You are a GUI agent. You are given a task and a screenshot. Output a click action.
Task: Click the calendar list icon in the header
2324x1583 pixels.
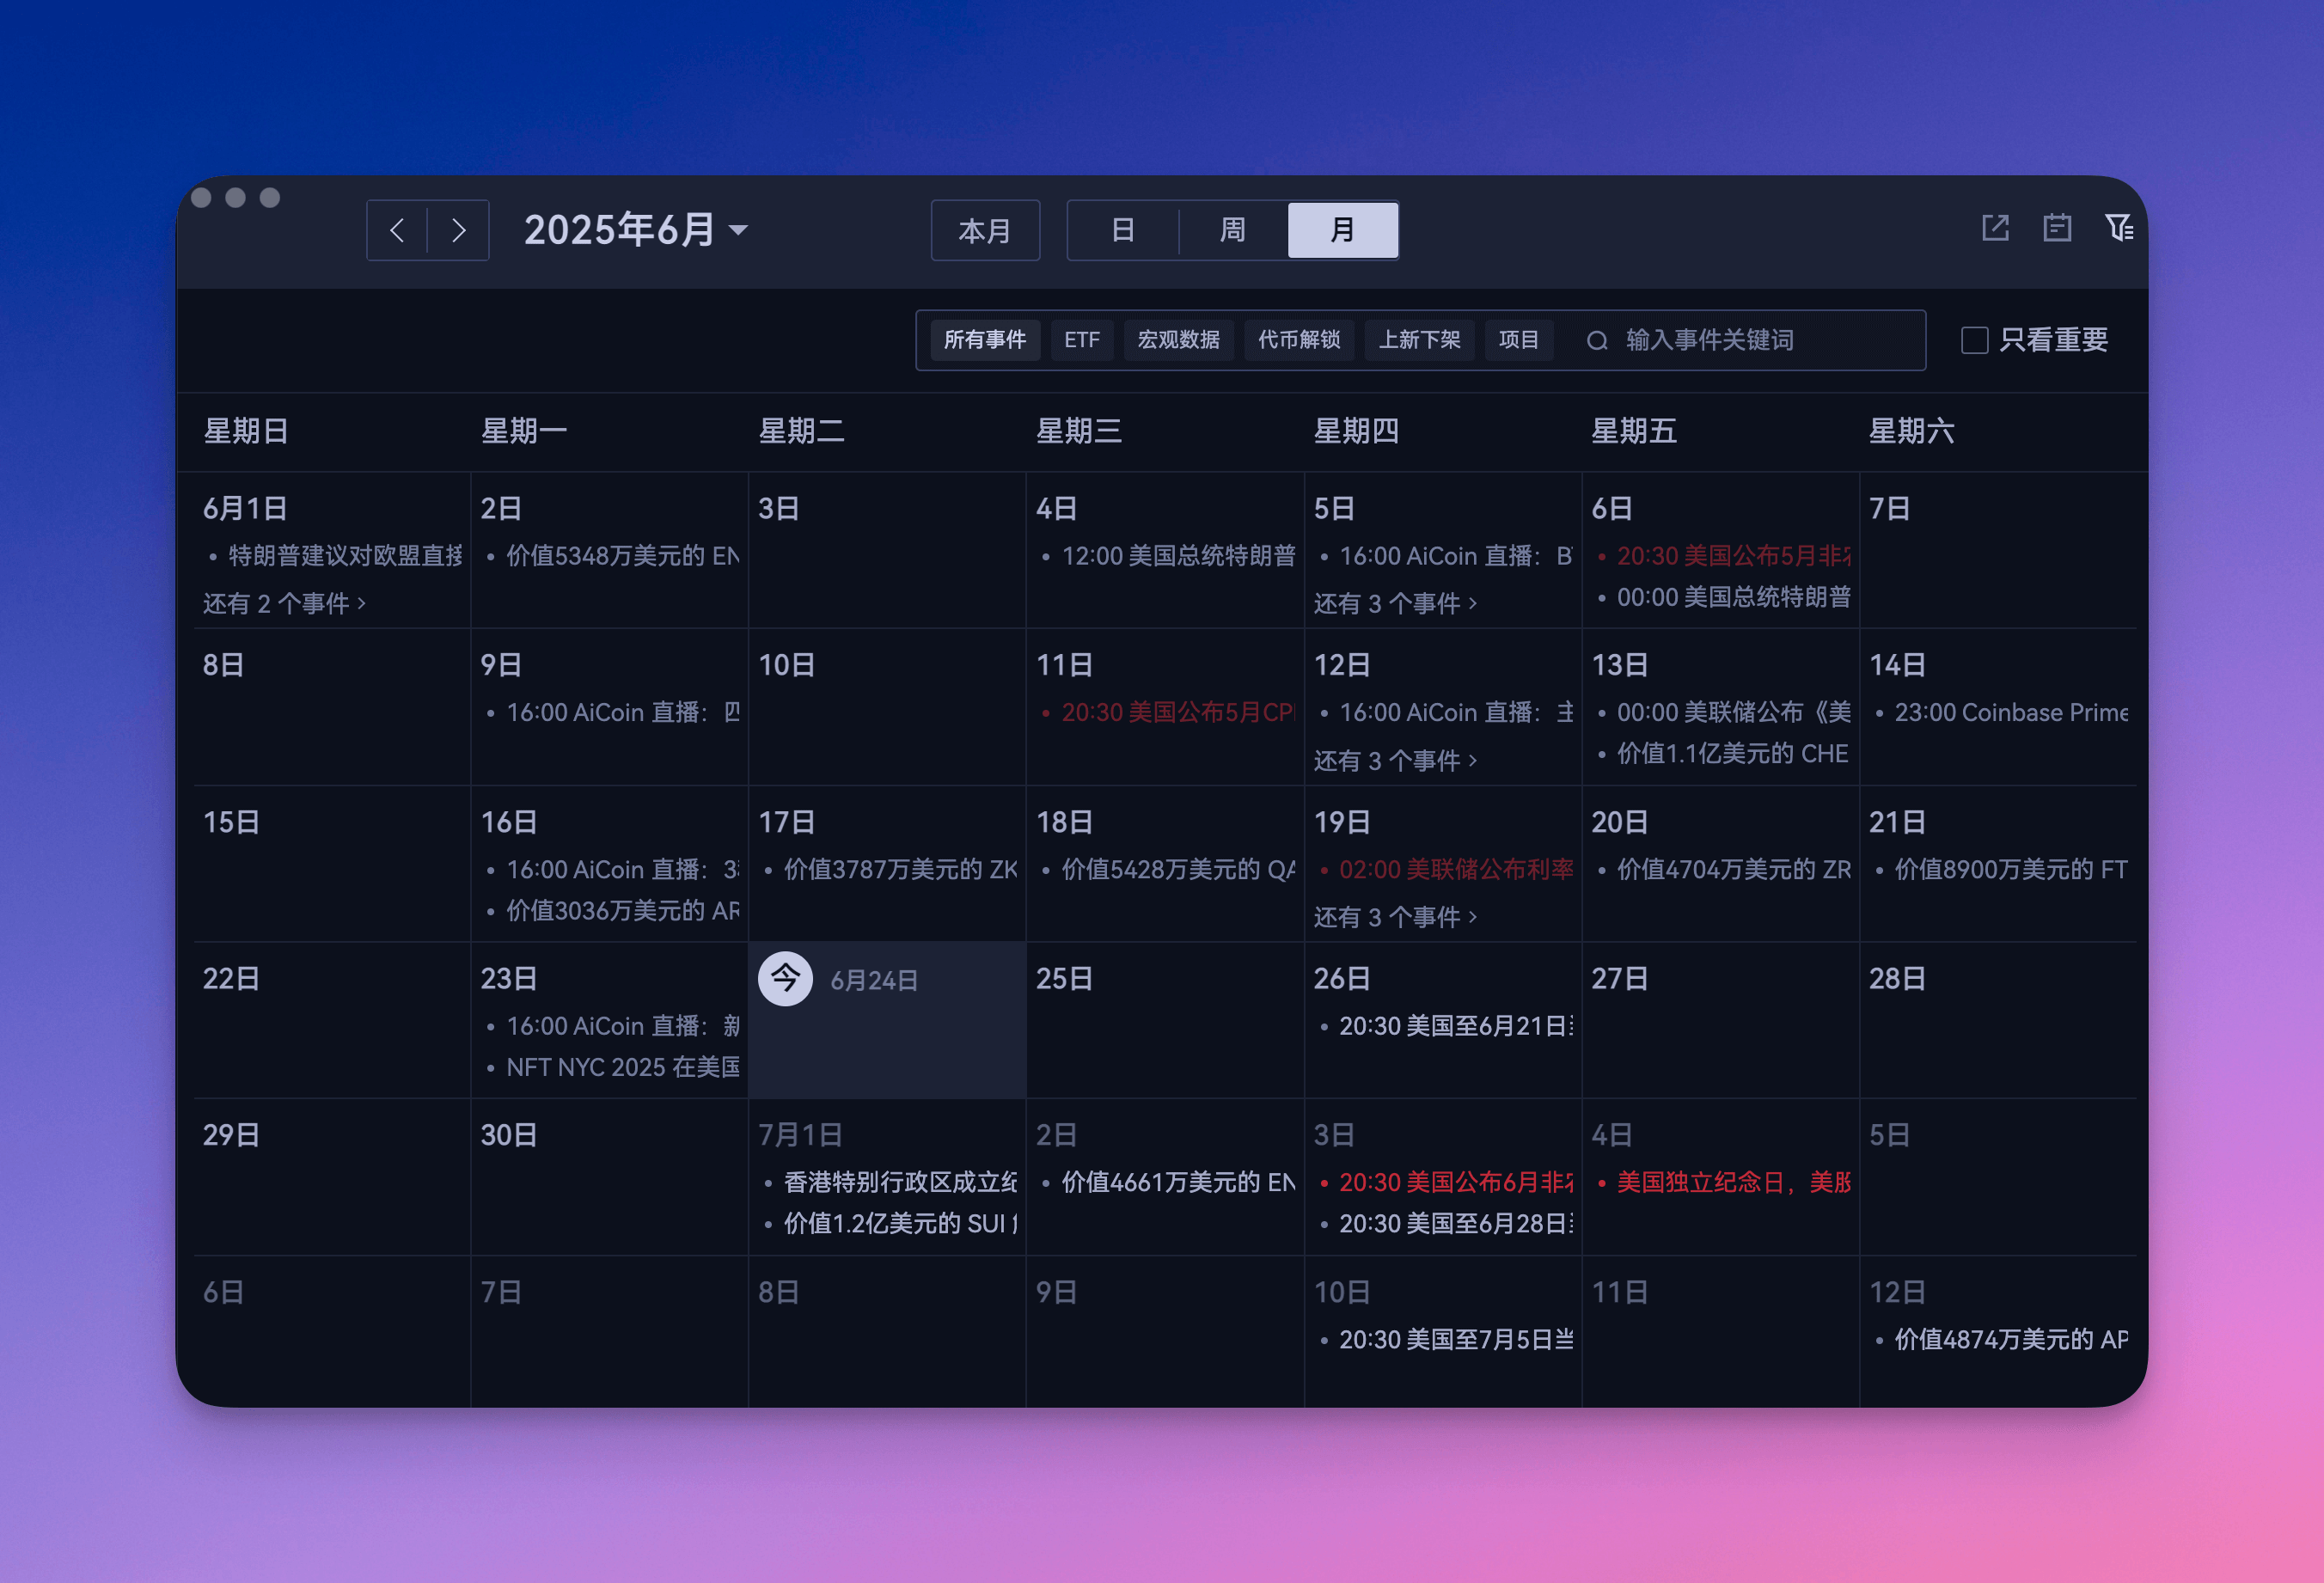pos(2057,228)
